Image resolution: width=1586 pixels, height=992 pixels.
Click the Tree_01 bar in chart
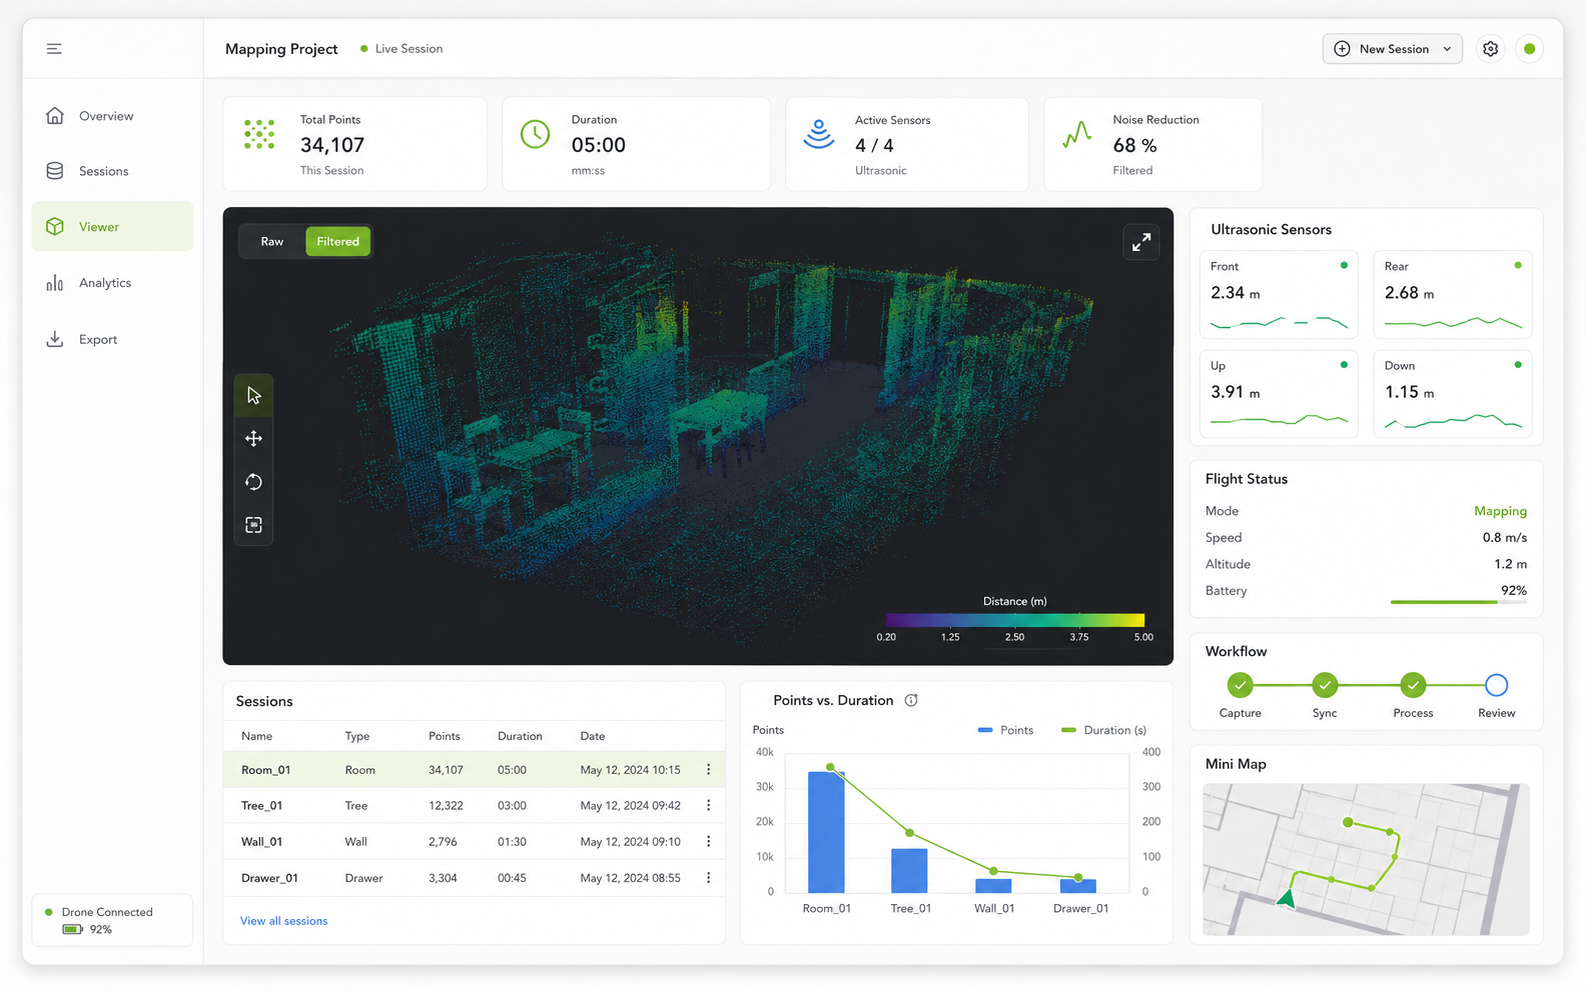909,870
